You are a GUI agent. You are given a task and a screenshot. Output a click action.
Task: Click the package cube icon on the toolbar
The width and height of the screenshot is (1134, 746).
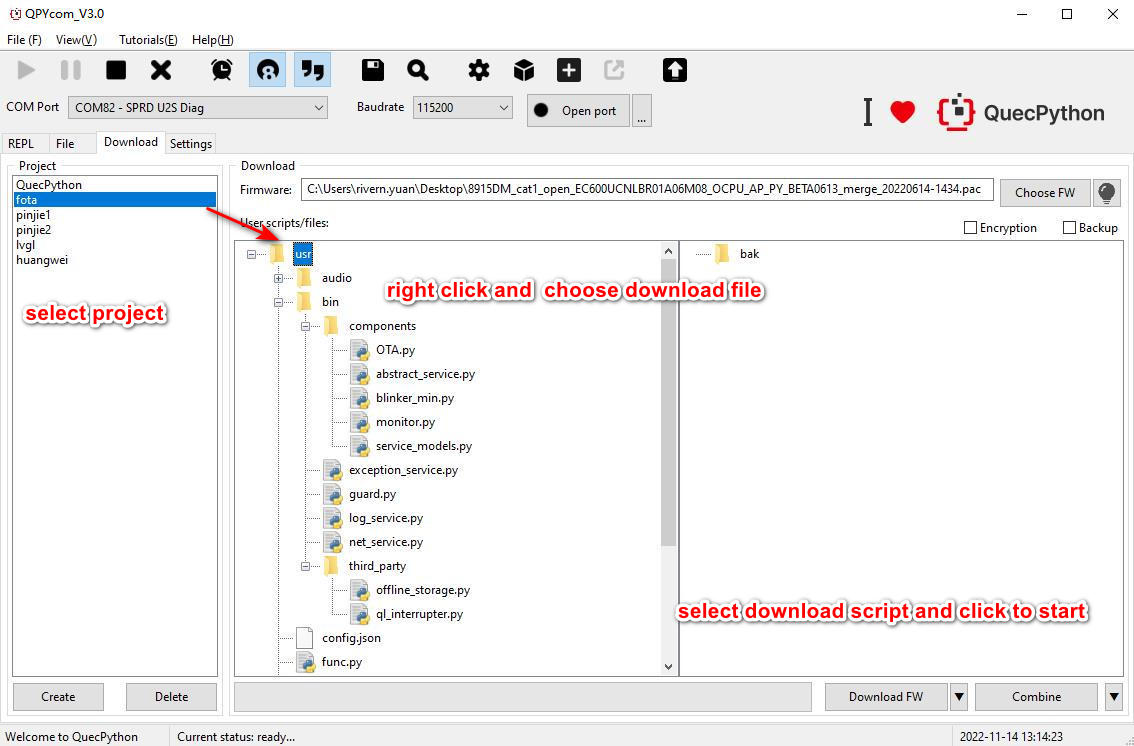coord(523,70)
